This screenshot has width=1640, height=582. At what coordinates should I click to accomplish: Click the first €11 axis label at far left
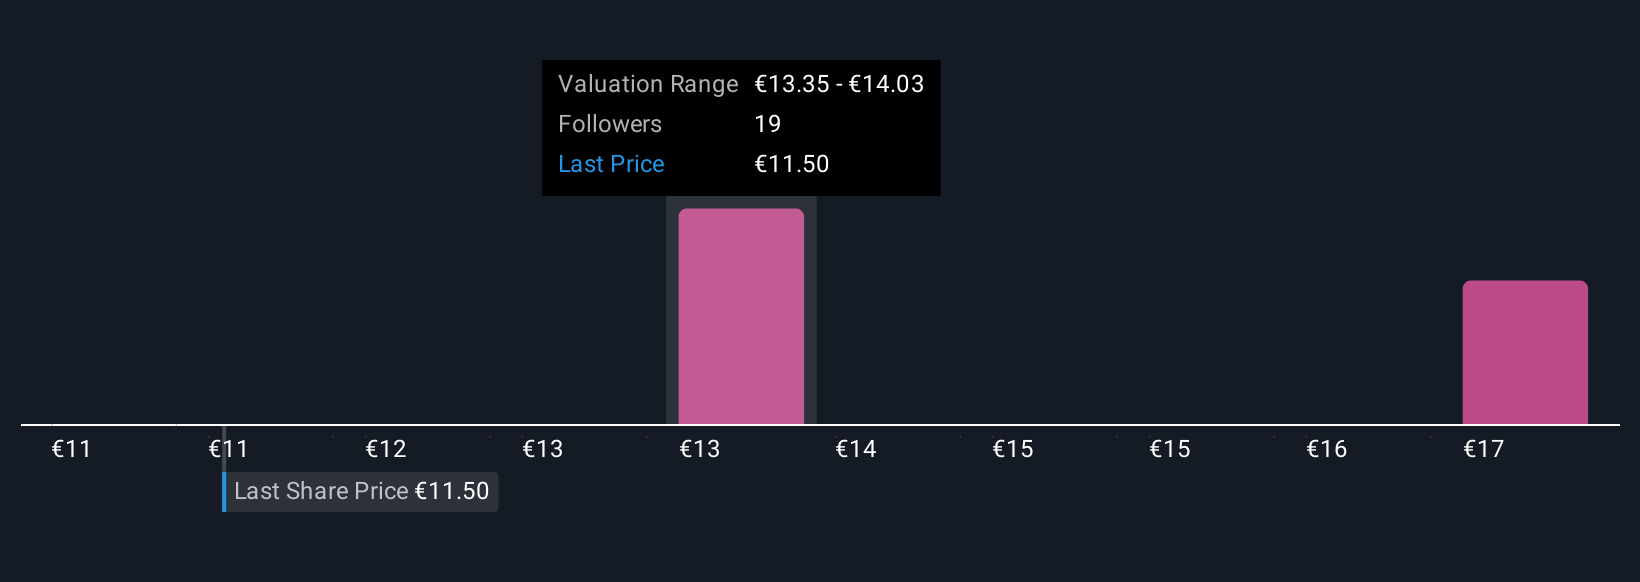72,449
